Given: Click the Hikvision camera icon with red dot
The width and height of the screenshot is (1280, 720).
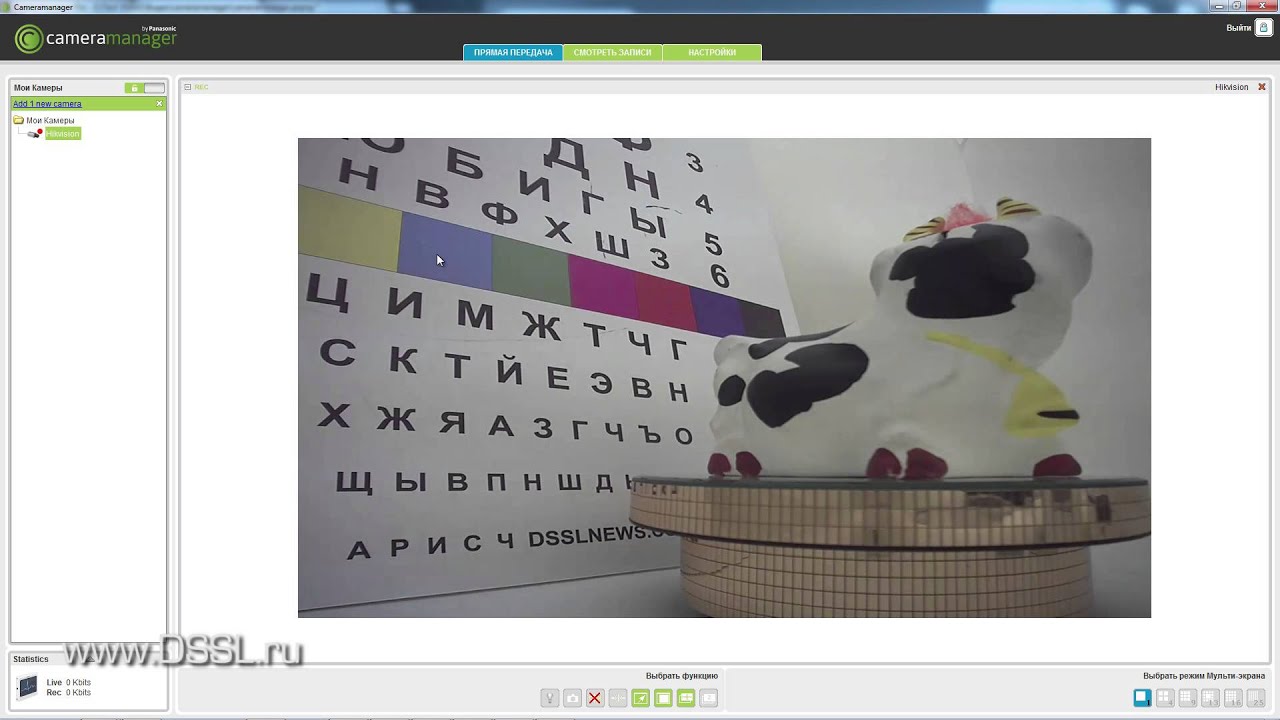Looking at the screenshot, I should coord(35,133).
